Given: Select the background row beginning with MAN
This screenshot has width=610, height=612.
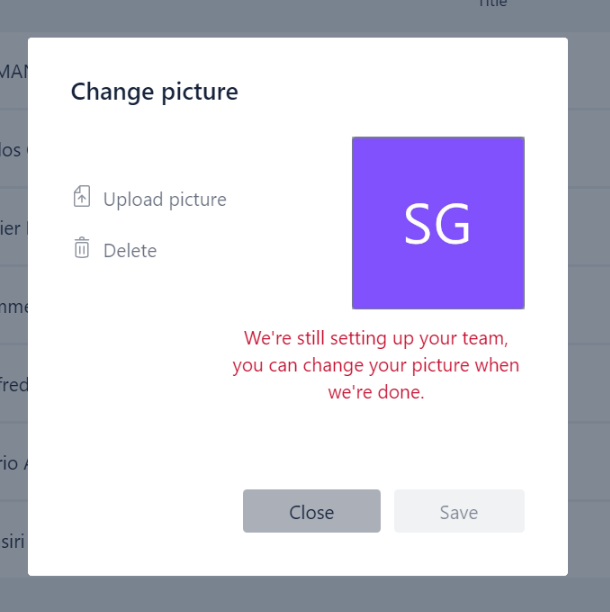Looking at the screenshot, I should pyautogui.click(x=14, y=71).
